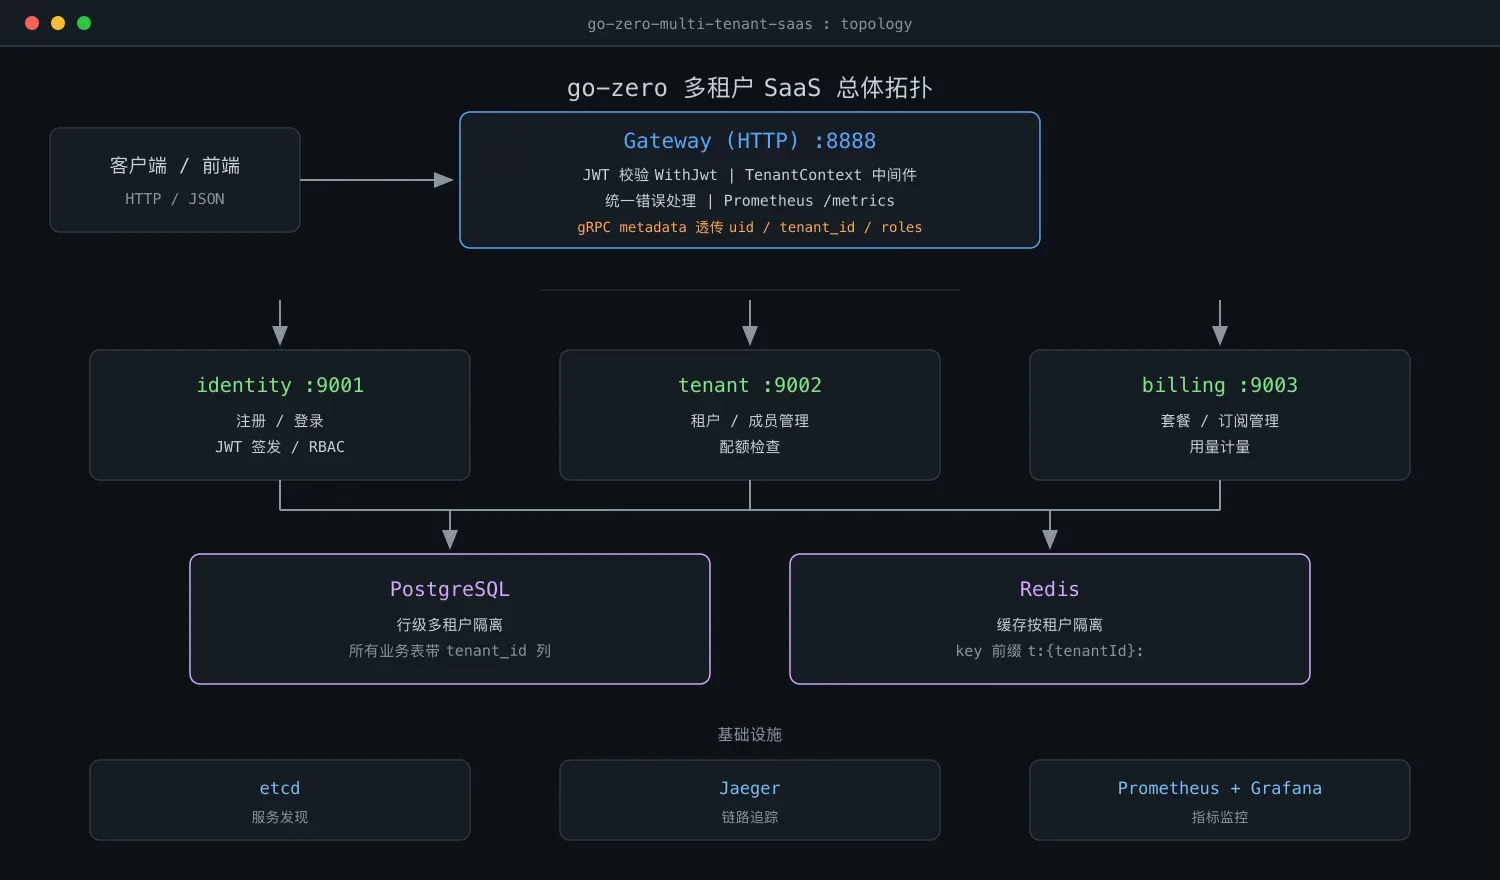The height and width of the screenshot is (880, 1500).
Task: Maximize the window using the green button
Action: [84, 23]
